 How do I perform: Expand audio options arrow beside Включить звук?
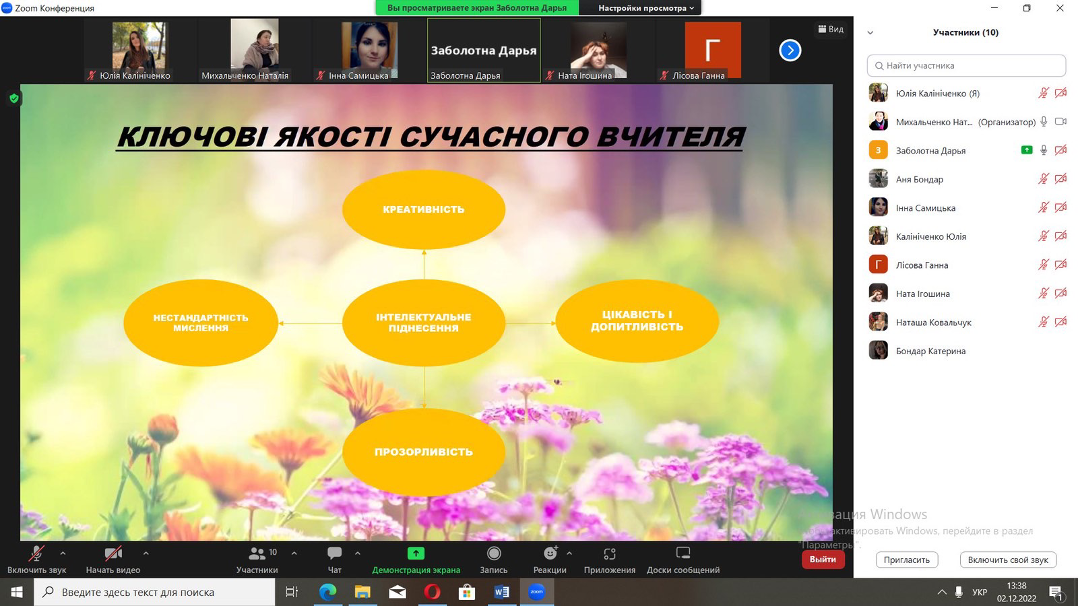tap(63, 553)
